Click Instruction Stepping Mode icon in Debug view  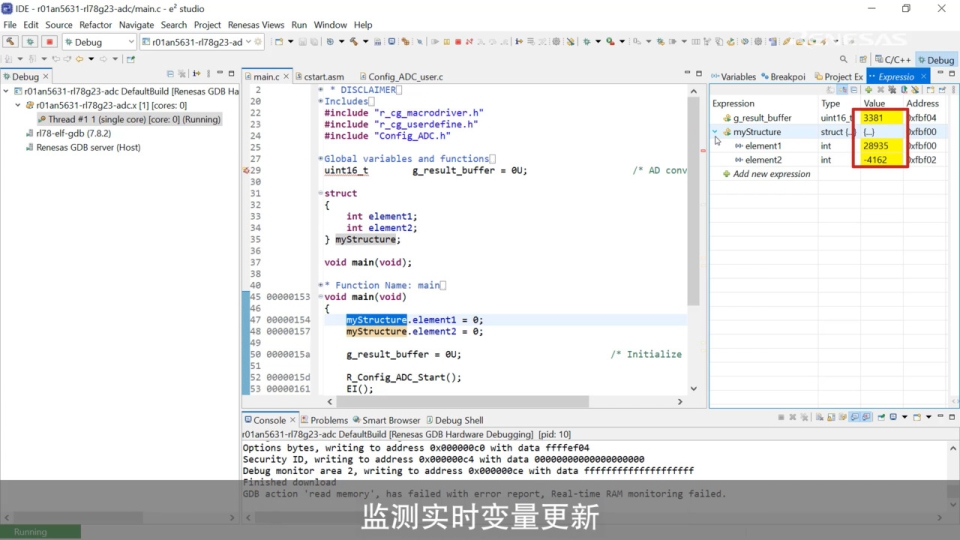197,73
